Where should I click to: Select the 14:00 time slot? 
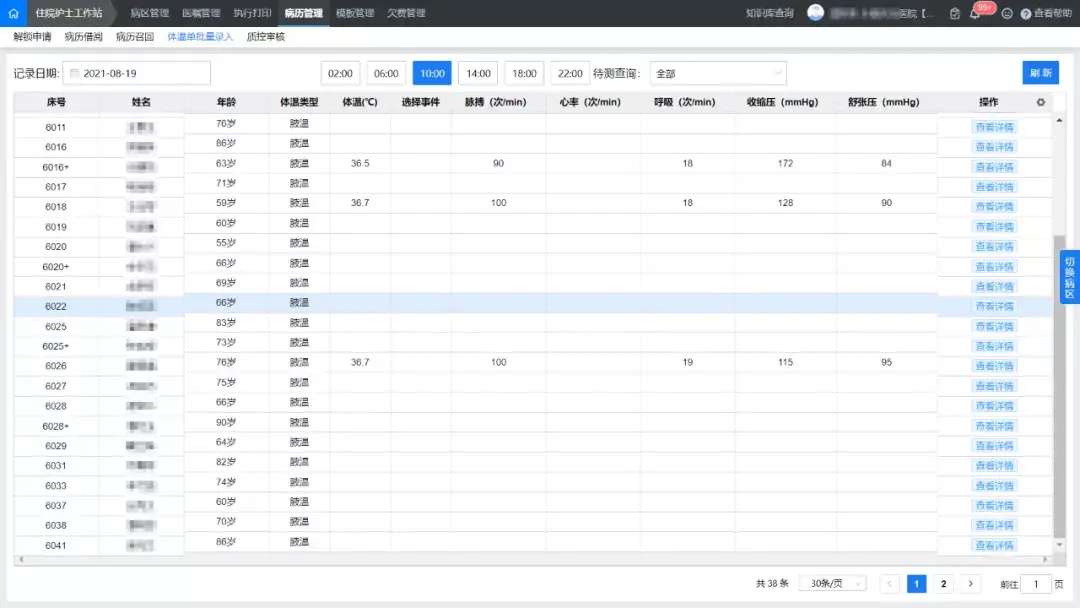[x=478, y=74]
